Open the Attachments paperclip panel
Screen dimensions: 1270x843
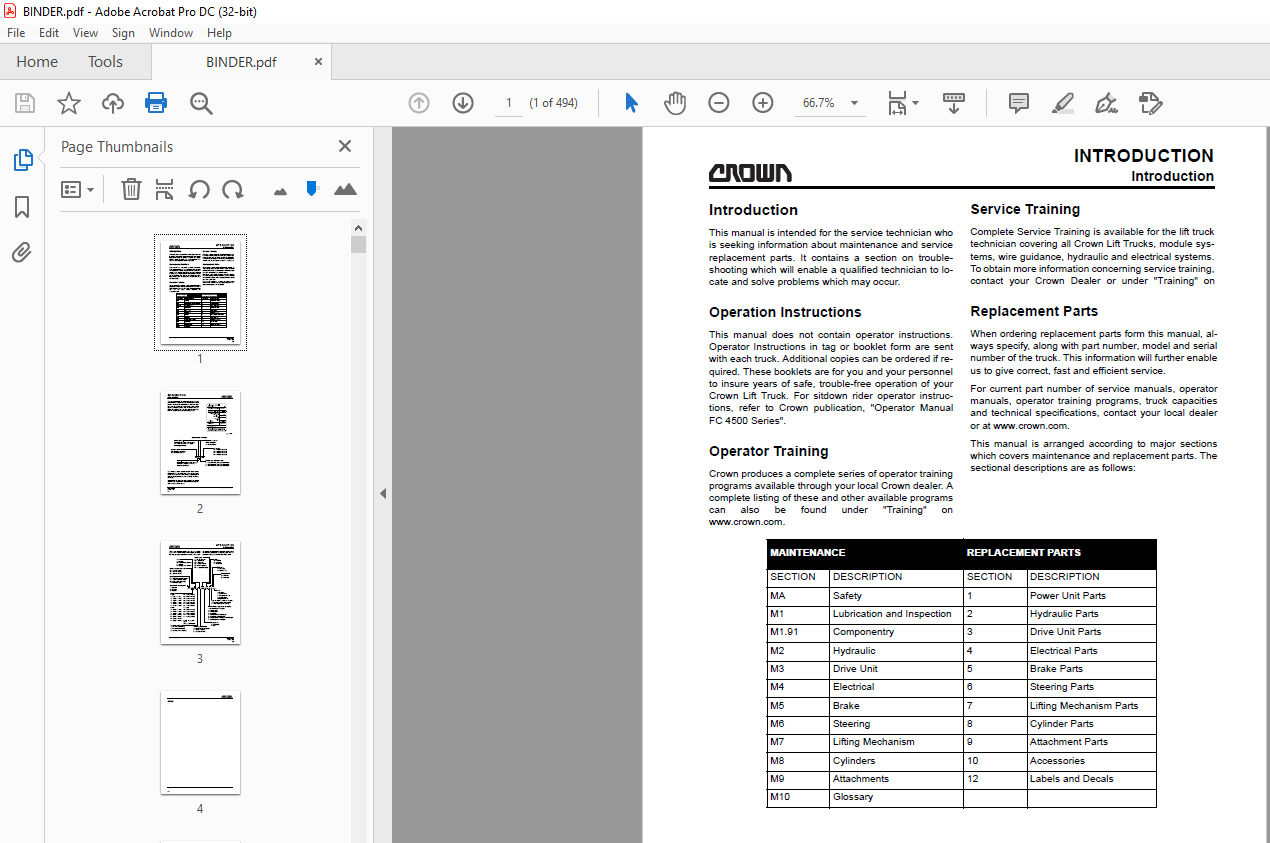(22, 252)
